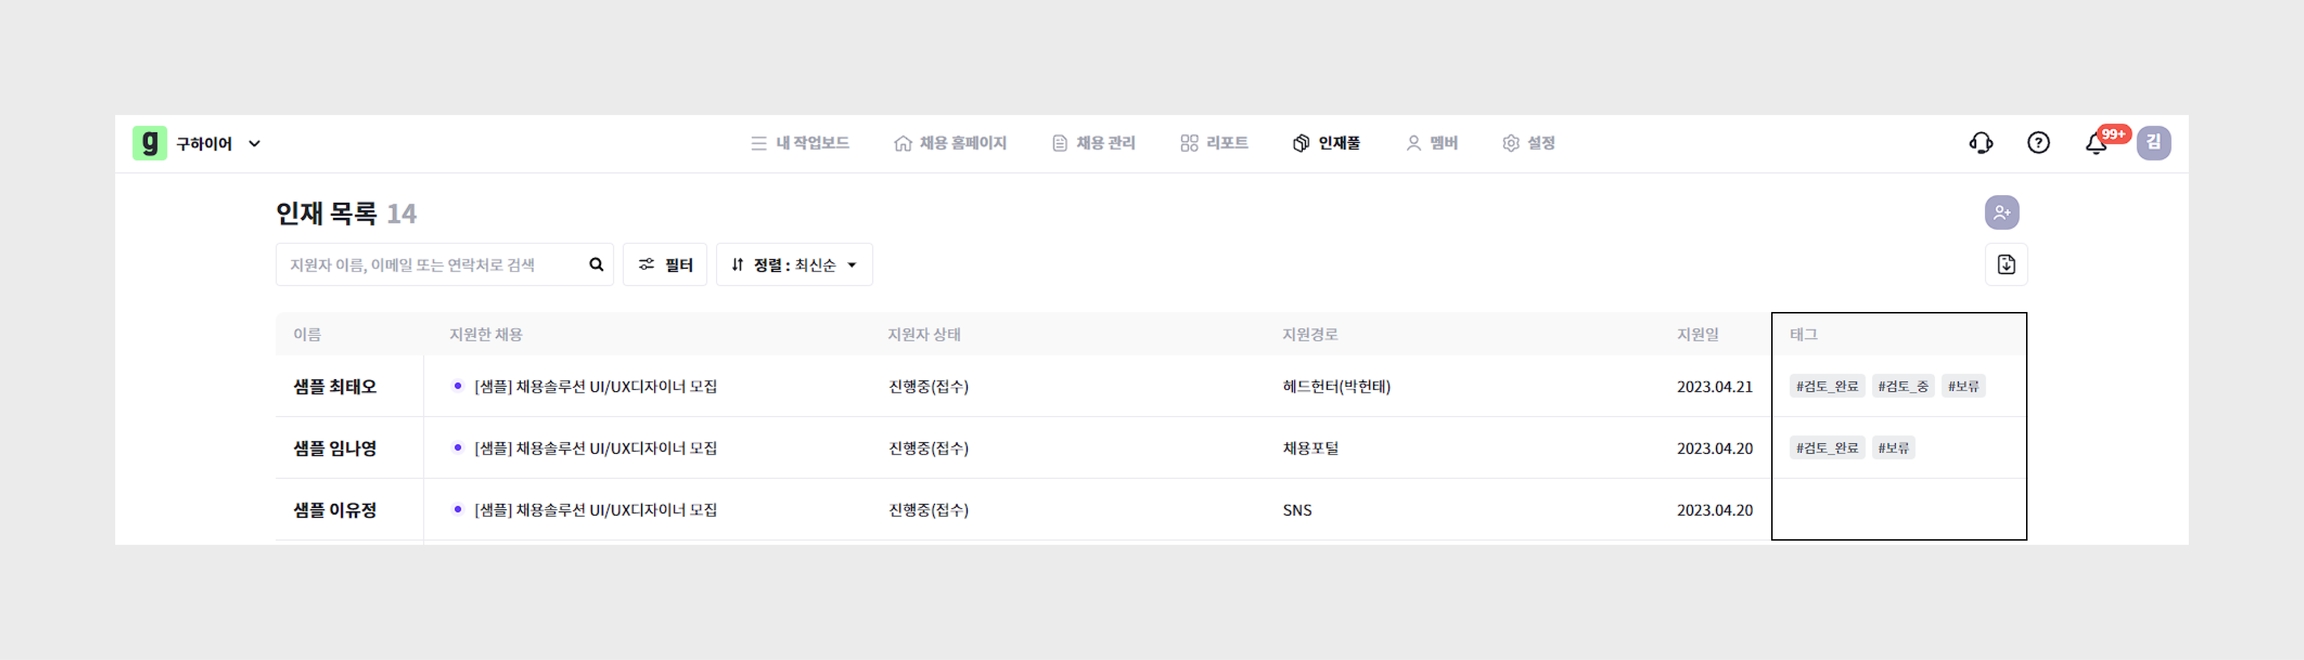Open the 채용 홈페이지 menu
The image size is (2304, 660).
click(950, 143)
